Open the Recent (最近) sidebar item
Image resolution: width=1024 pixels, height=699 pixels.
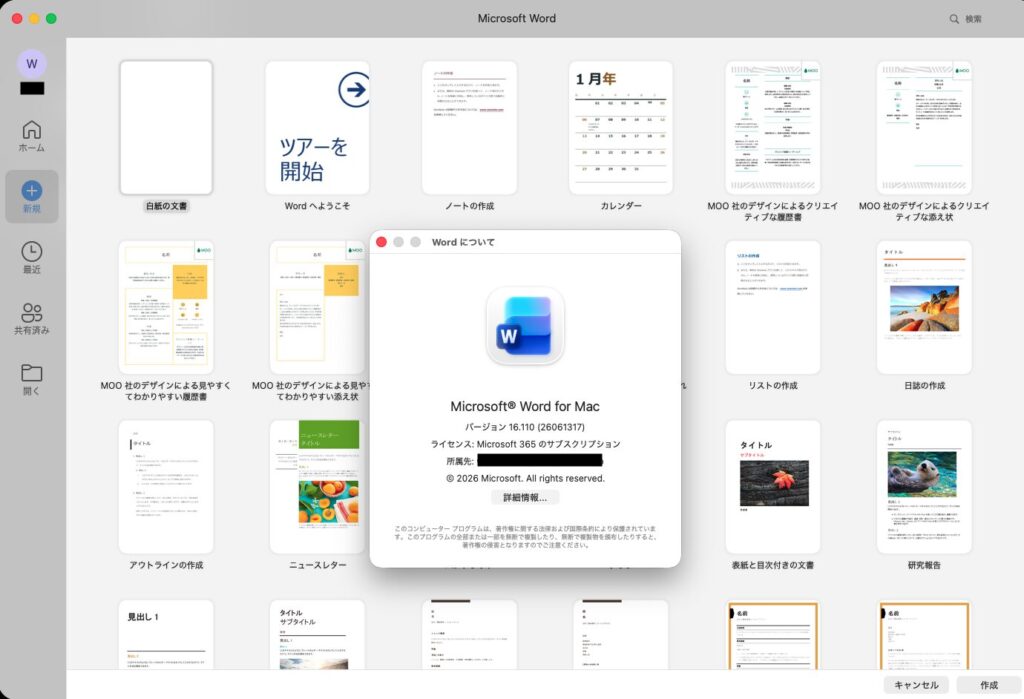pos(31,257)
